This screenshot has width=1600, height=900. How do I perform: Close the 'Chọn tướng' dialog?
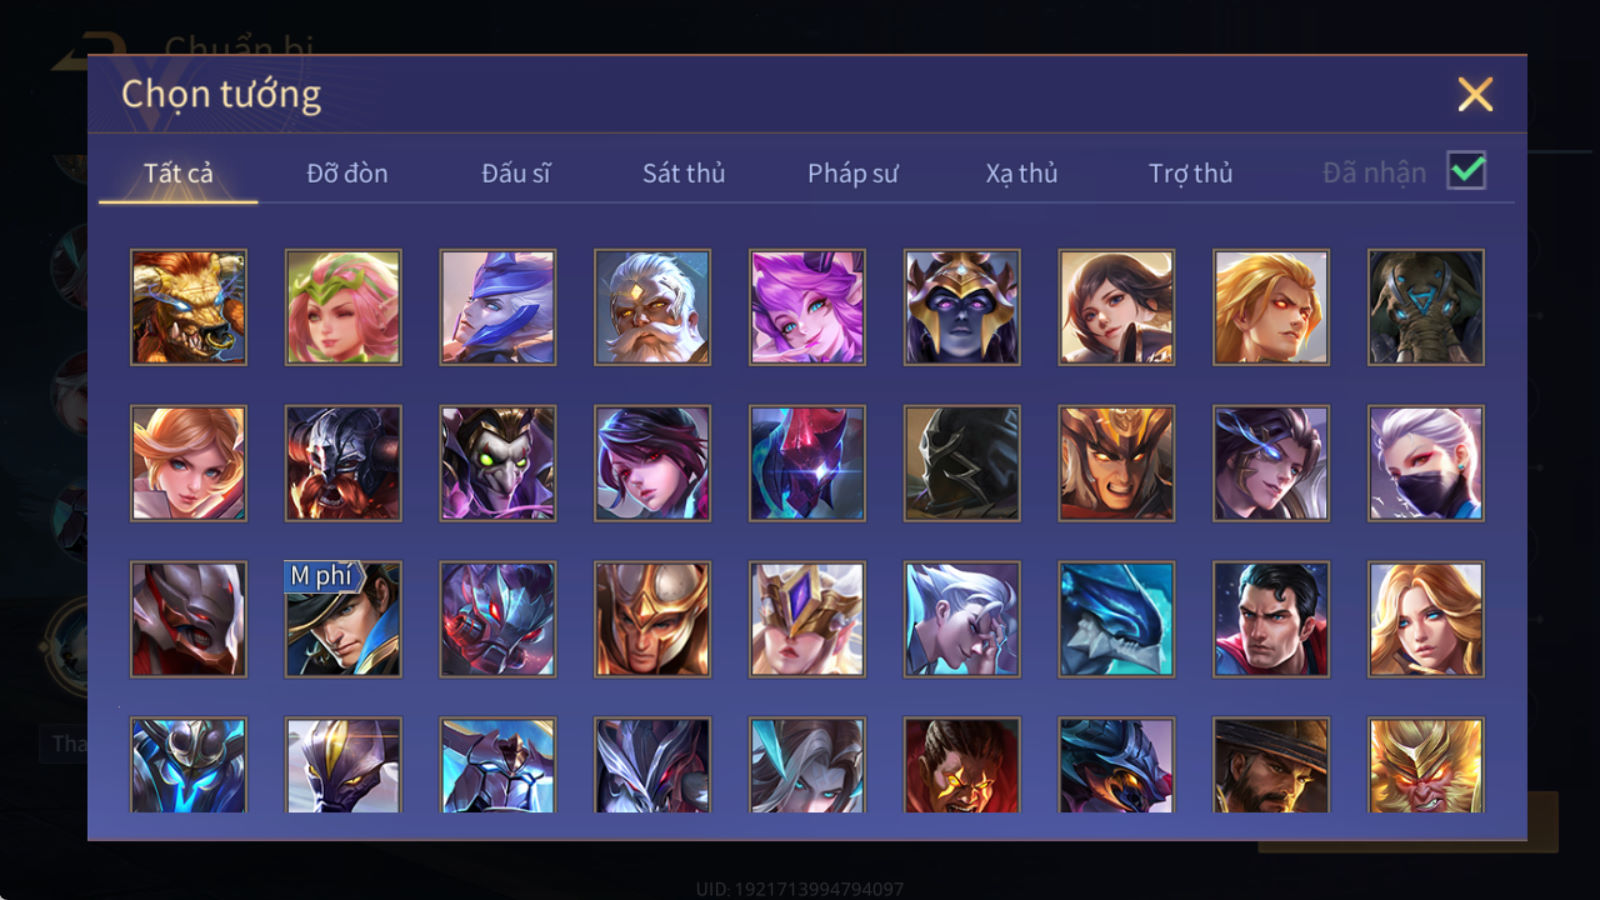coord(1475,95)
